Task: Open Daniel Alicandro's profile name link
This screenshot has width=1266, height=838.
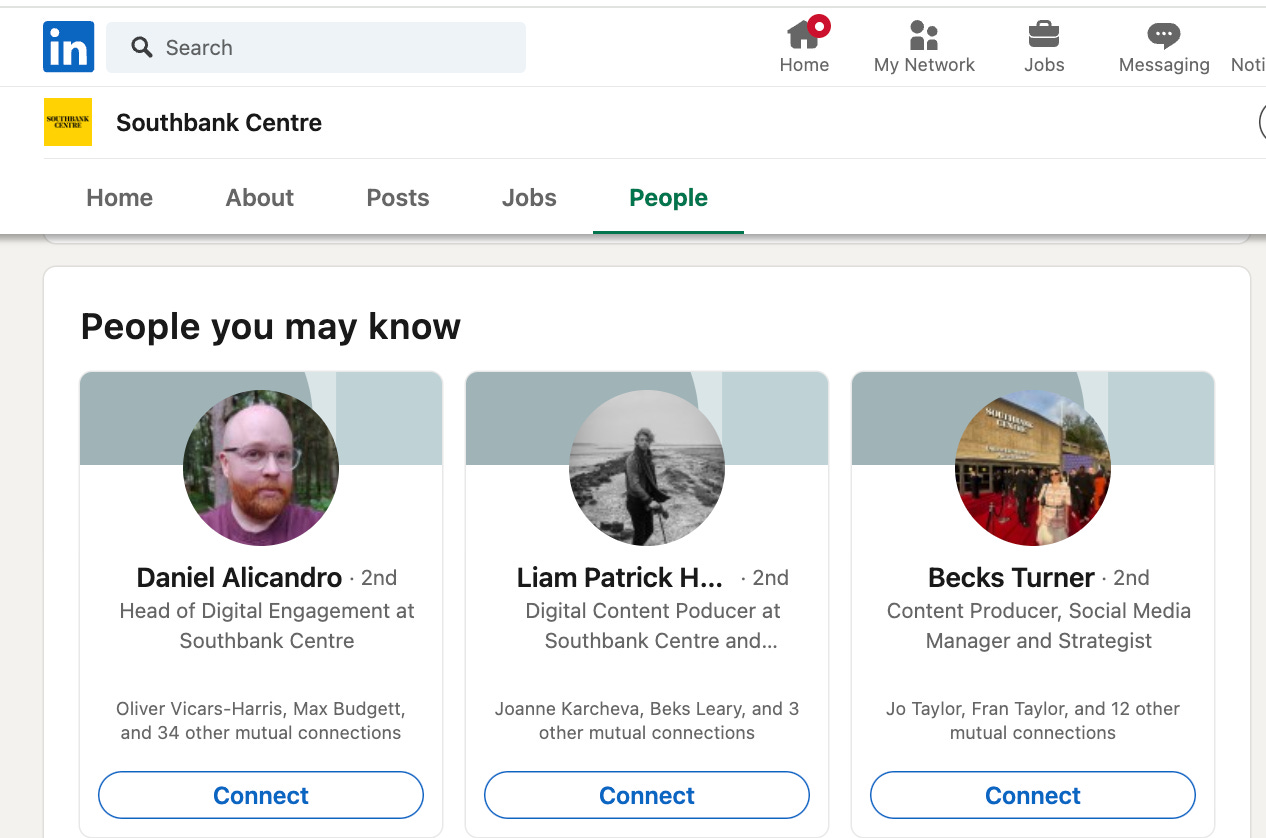Action: (239, 577)
